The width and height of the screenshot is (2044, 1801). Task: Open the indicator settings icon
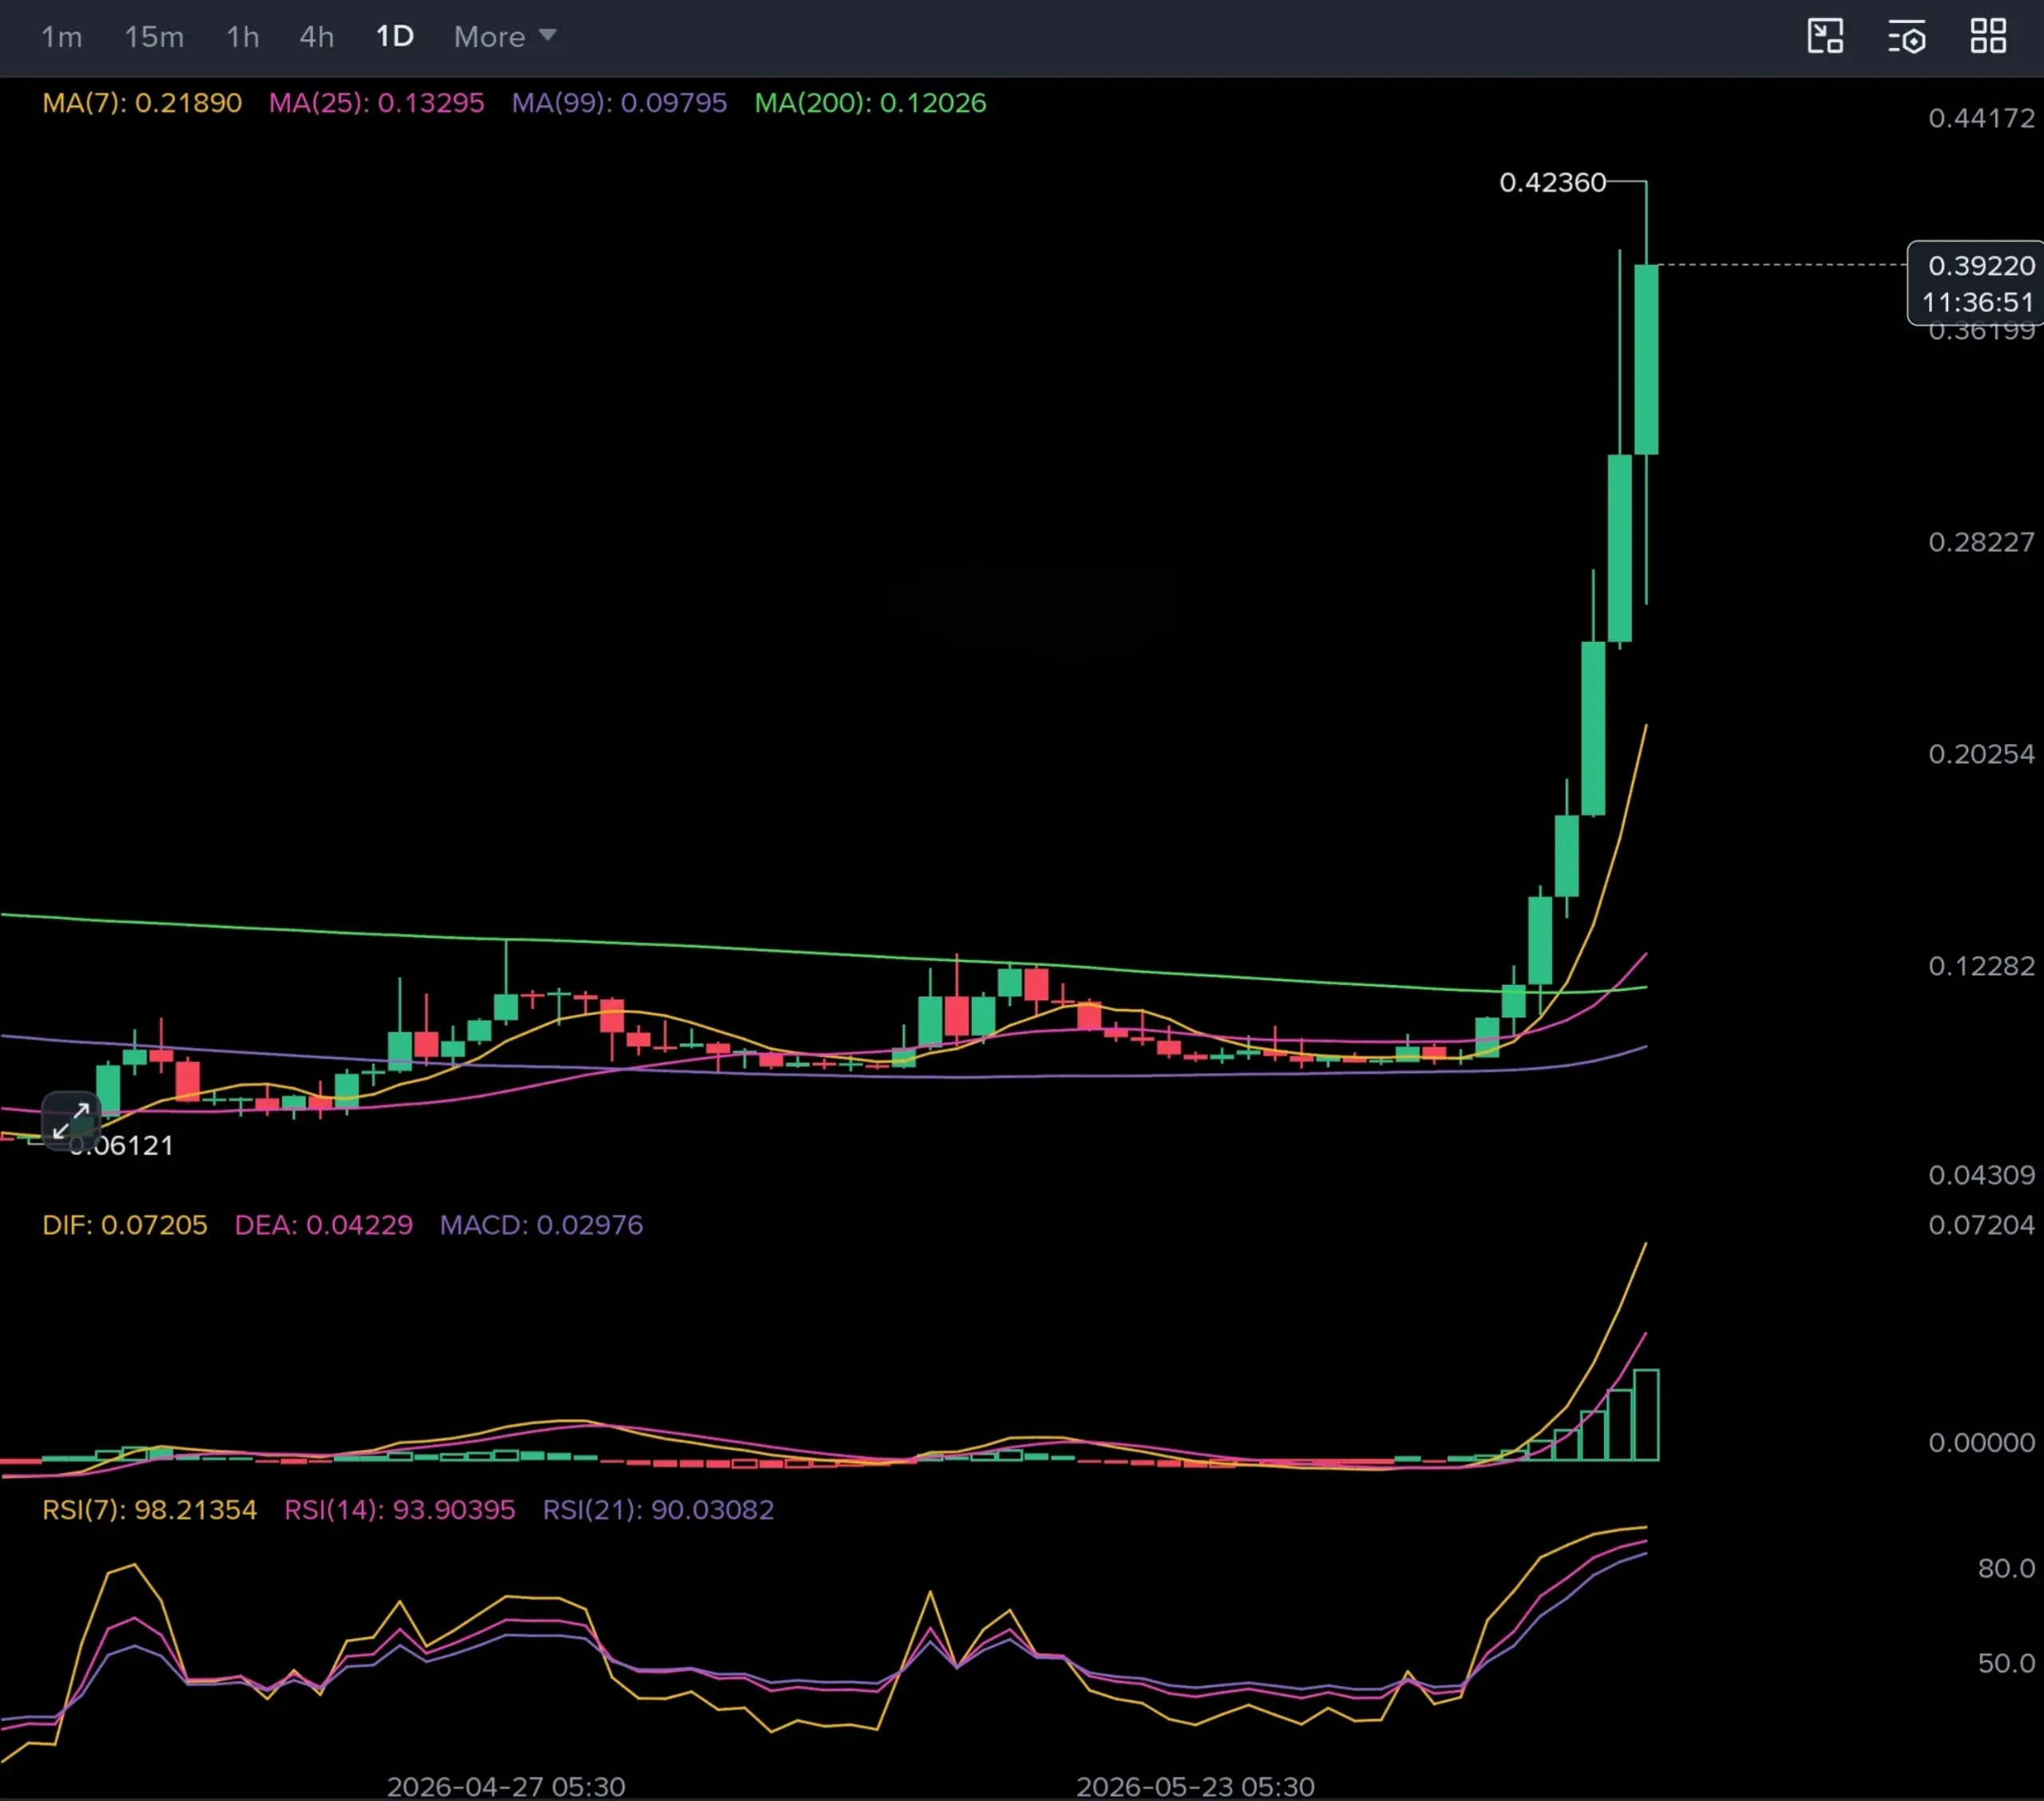point(1907,37)
